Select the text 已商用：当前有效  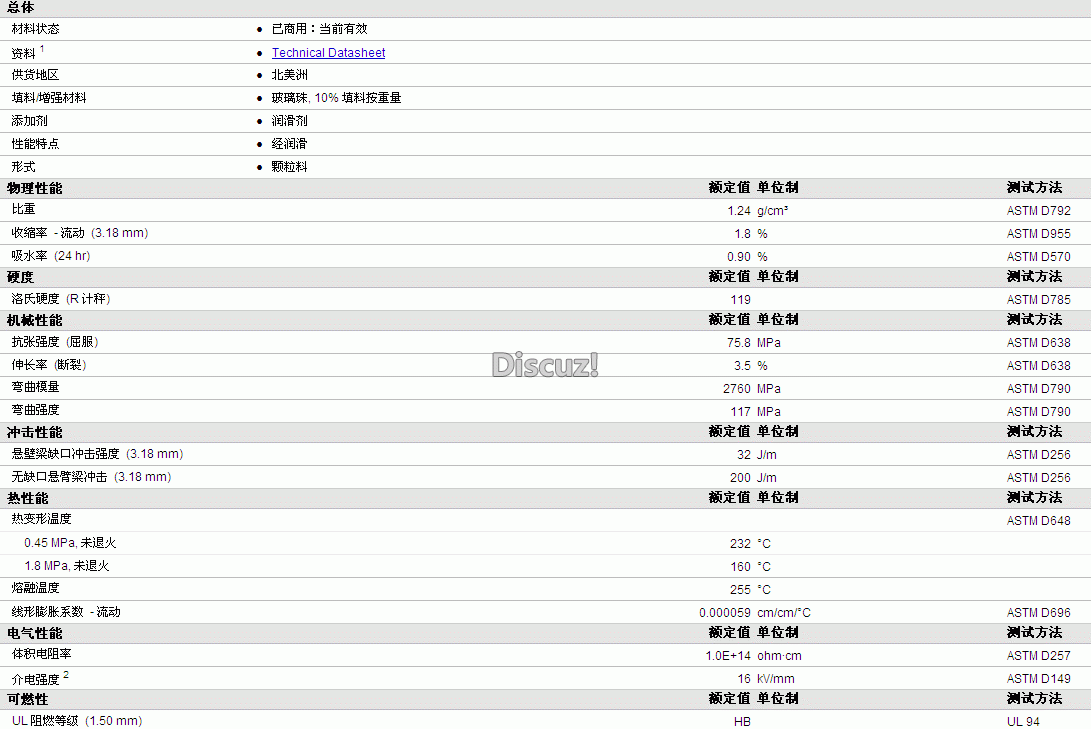click(x=319, y=29)
